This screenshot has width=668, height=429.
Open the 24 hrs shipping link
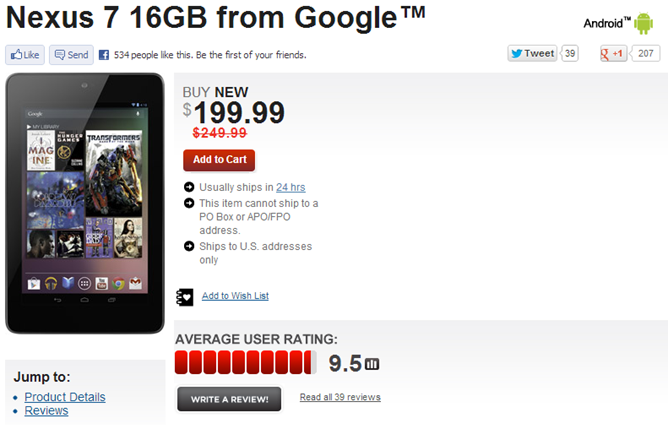[291, 187]
